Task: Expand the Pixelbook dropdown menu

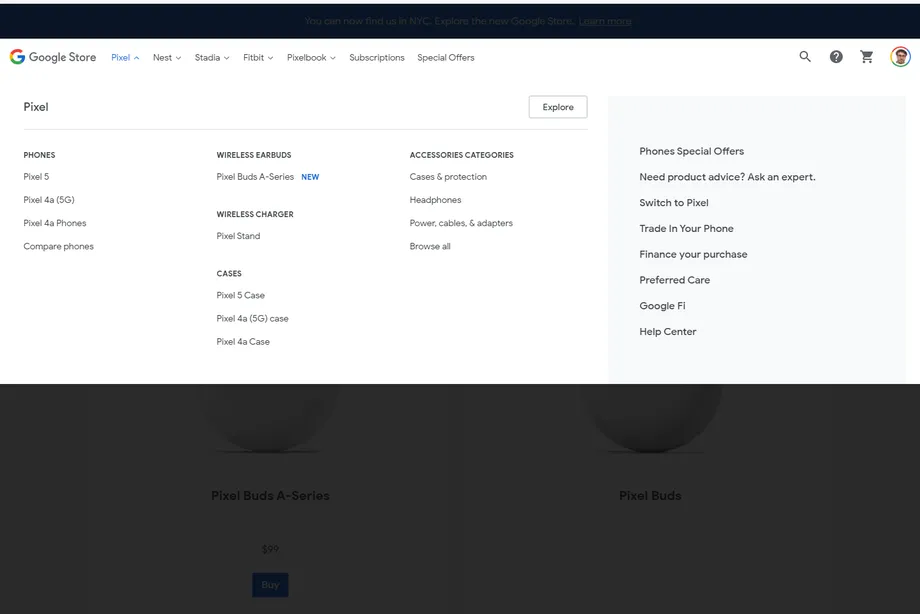Action: point(311,58)
